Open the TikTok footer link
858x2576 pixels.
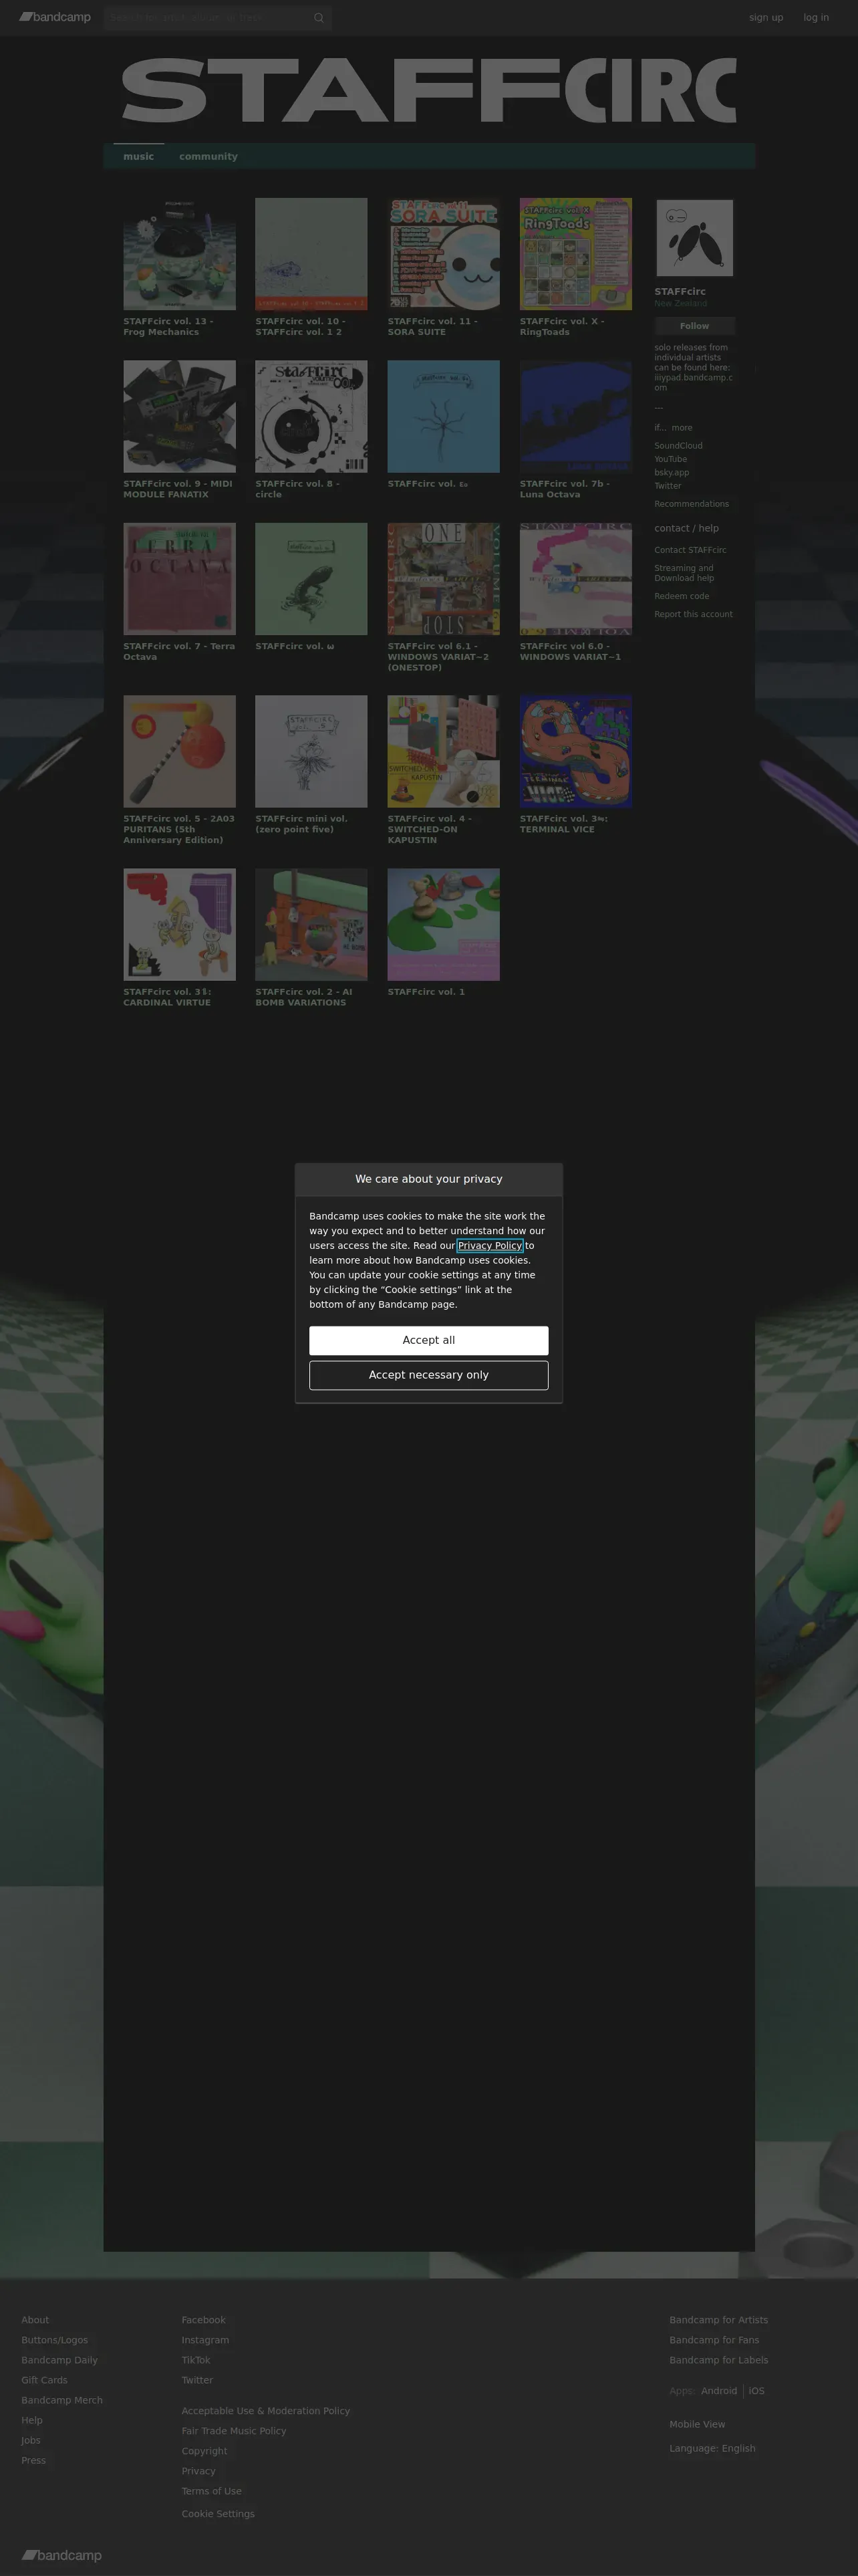point(196,2360)
